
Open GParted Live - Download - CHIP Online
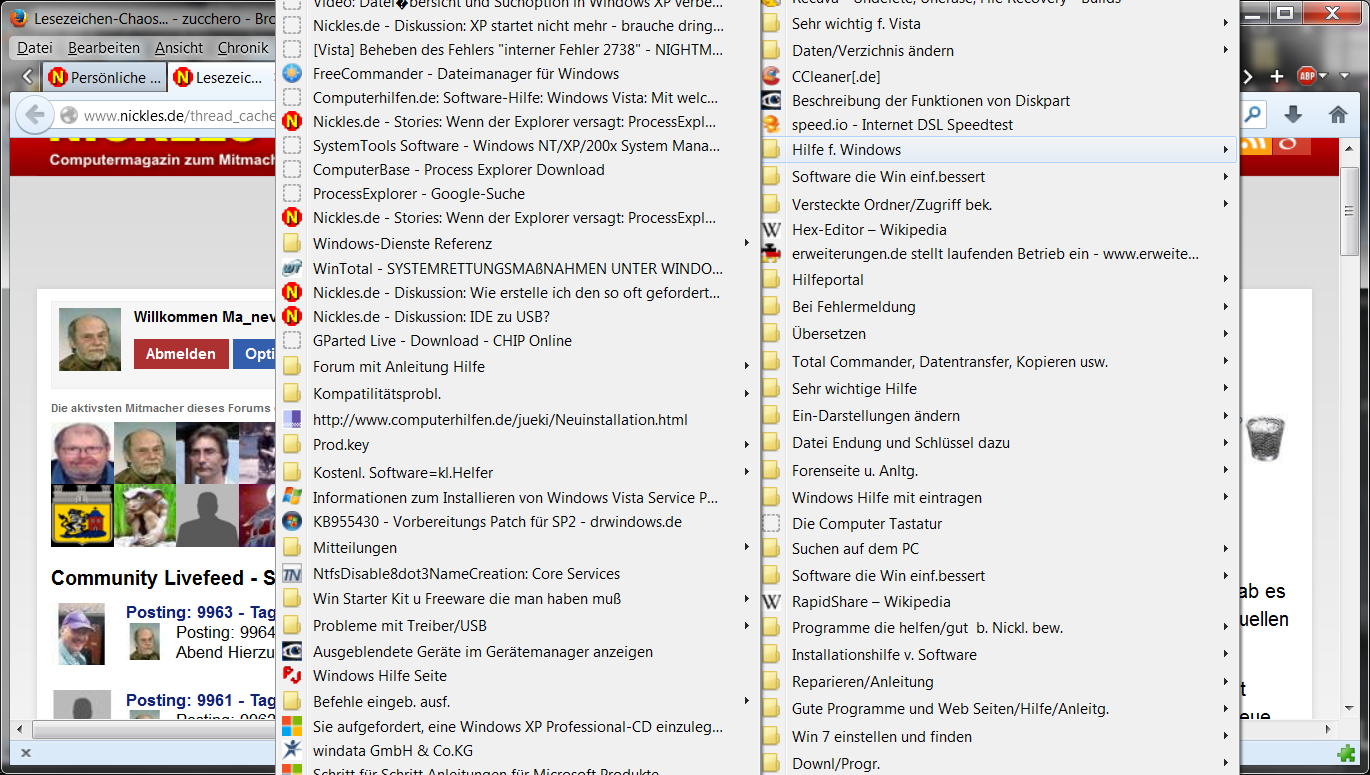(516, 341)
